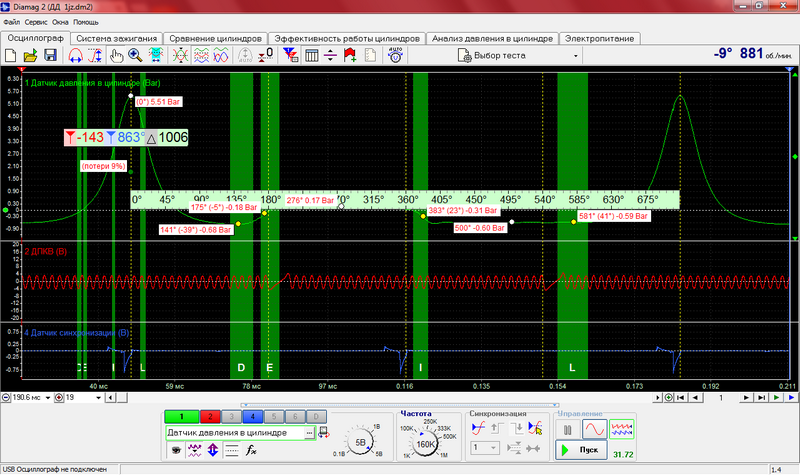The image size is (800, 475).
Task: Switch to Анализ давления в цилиндре tab
Action: coord(492,38)
